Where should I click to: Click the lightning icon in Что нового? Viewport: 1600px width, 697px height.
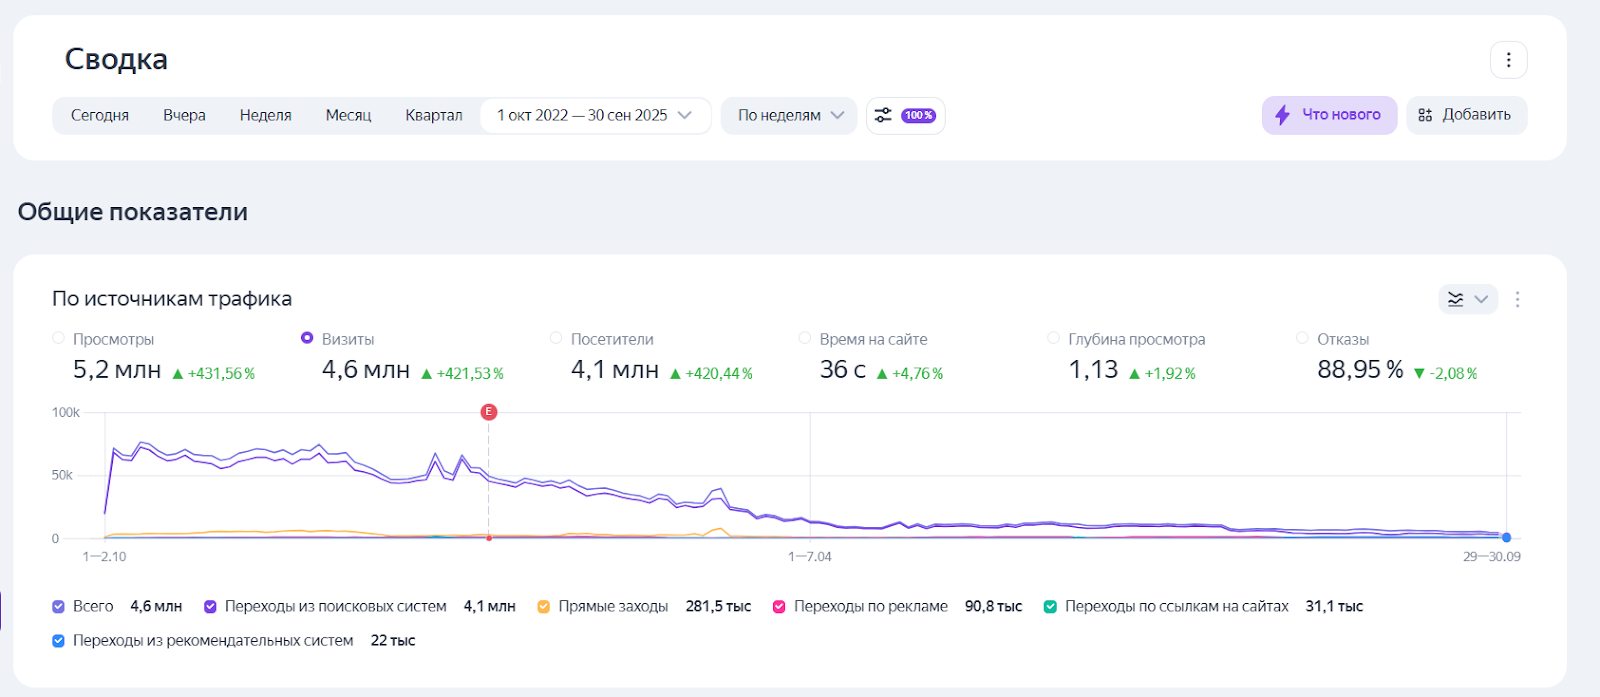(1282, 115)
